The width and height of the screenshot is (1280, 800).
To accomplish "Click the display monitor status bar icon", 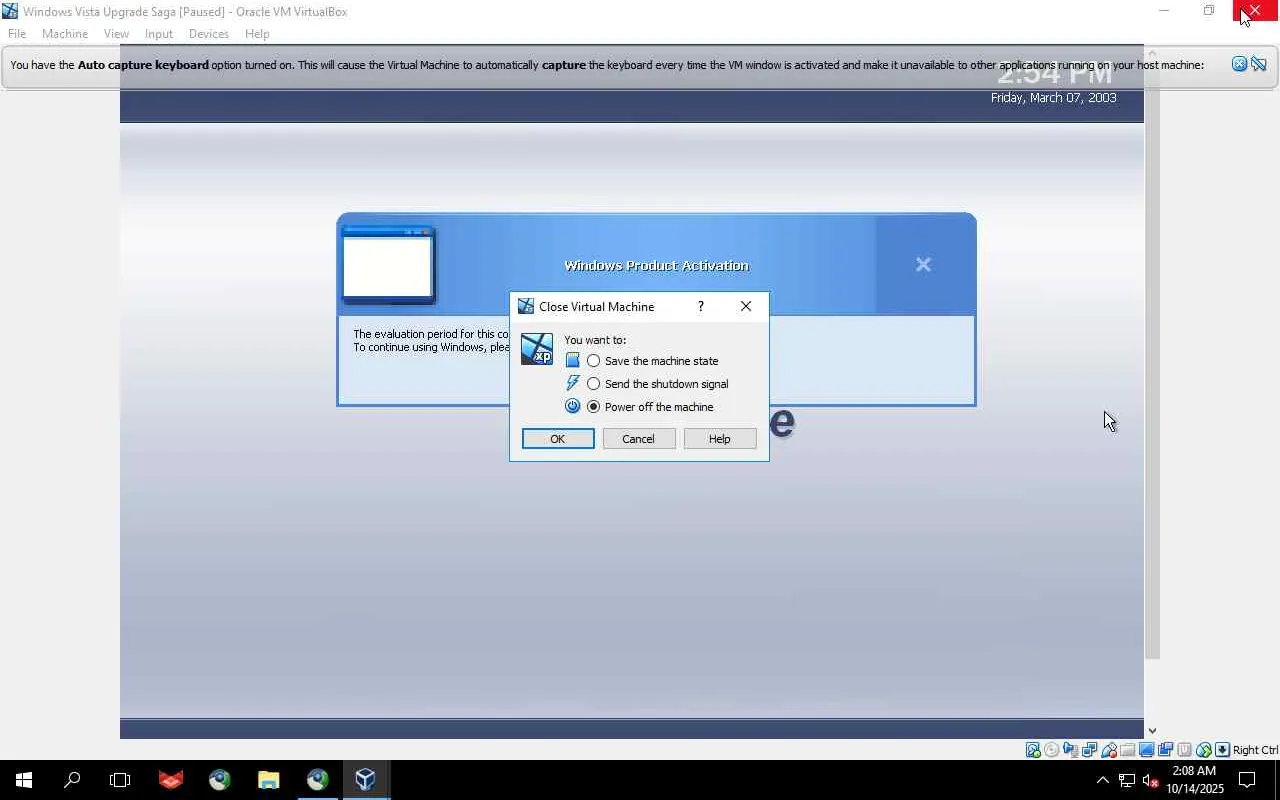I will (x=1147, y=750).
